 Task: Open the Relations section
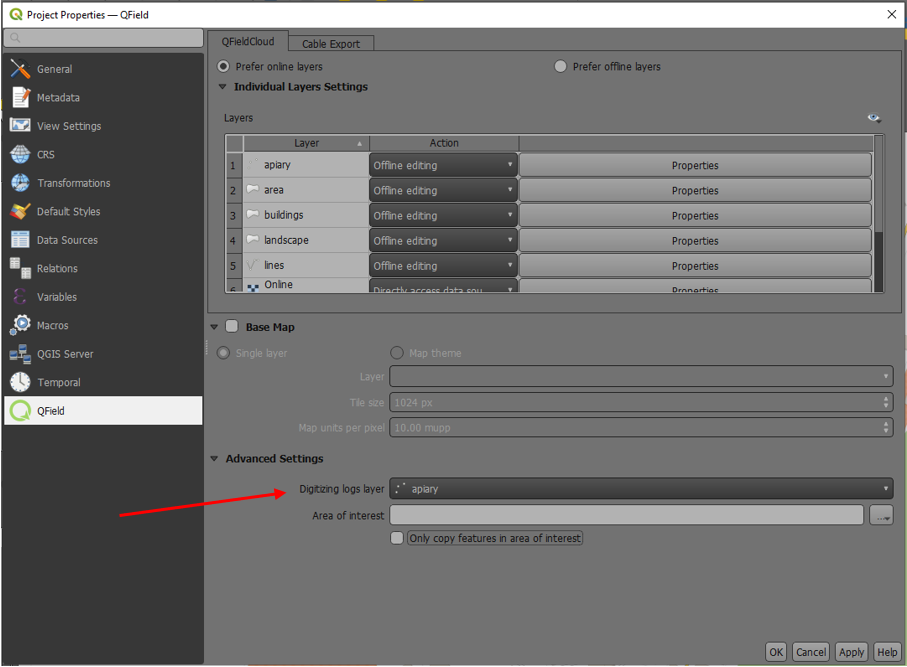[x=104, y=268]
